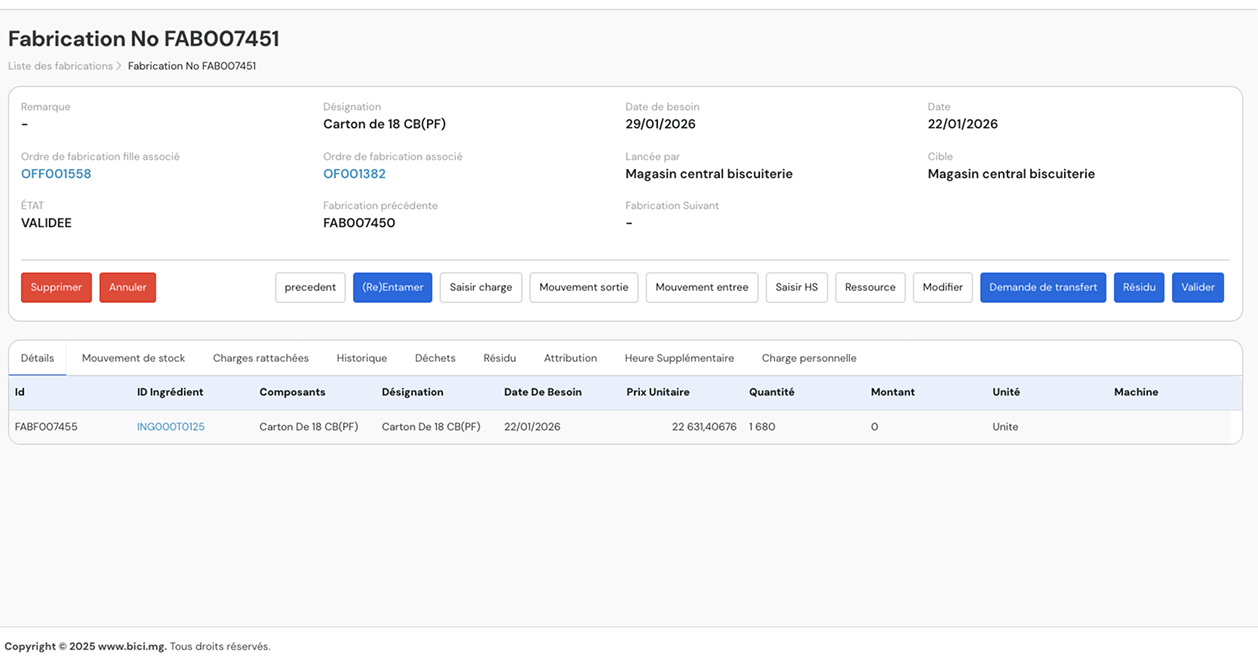Click the Machine column header
This screenshot has height=664, width=1258.
point(1136,392)
